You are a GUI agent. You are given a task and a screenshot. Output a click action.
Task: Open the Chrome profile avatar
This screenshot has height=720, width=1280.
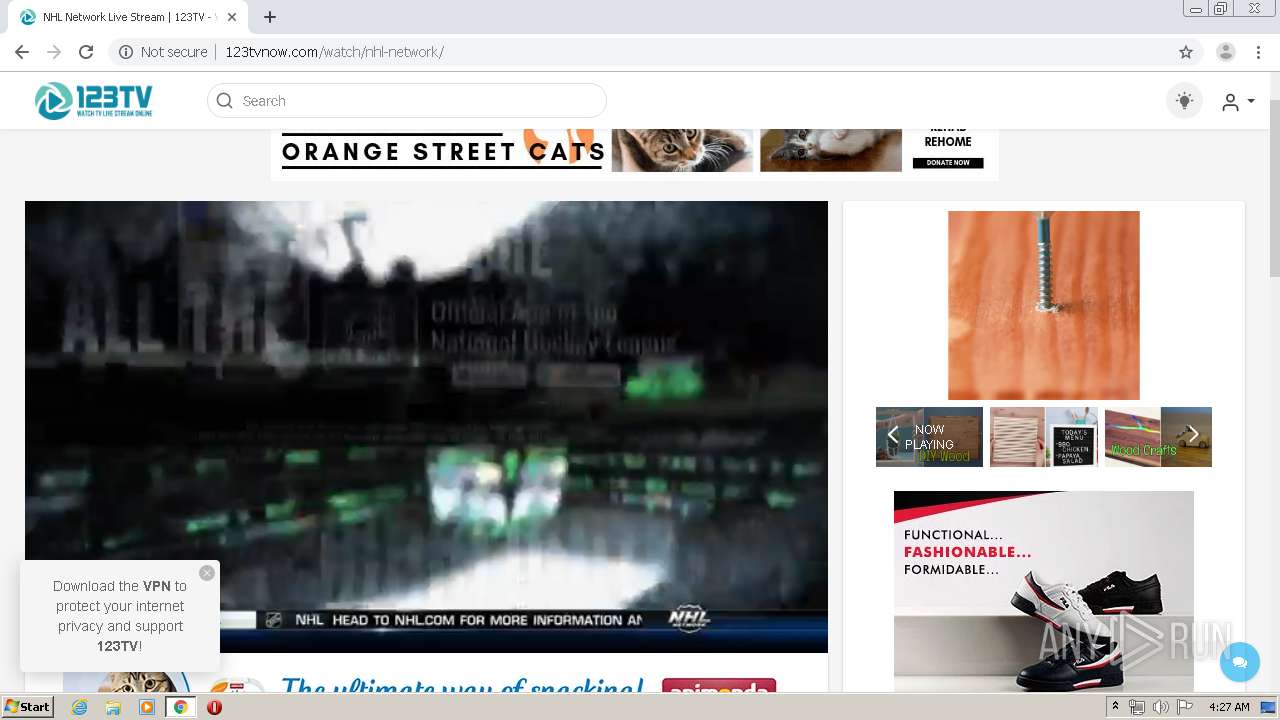(1226, 52)
